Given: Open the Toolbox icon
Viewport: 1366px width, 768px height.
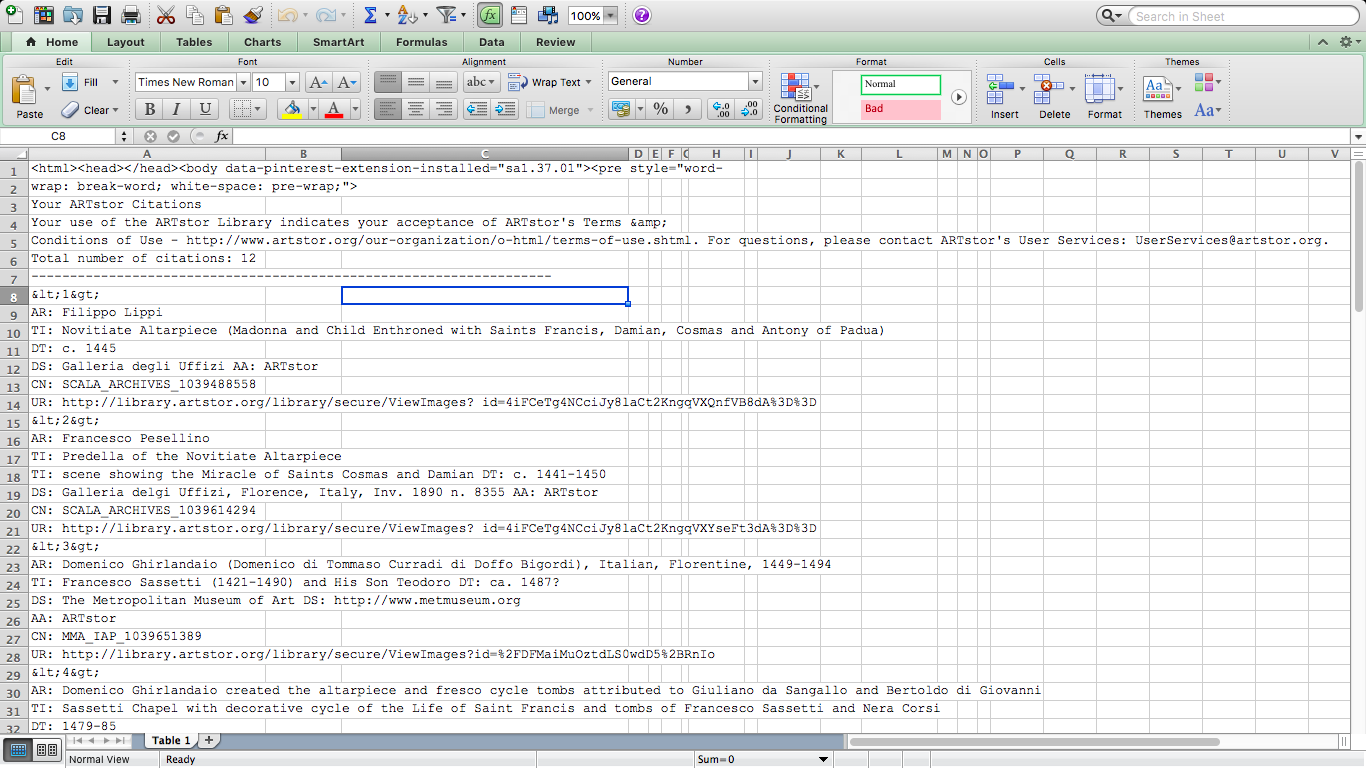Looking at the screenshot, I should tap(519, 15).
